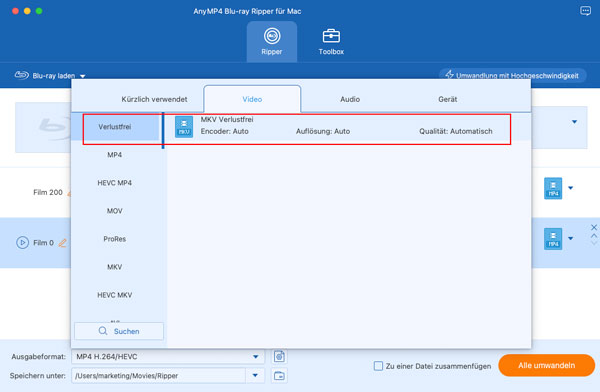The image size is (600, 392).
Task: Toggle Zu einer Datei zusammenfügen checkbox
Action: click(378, 366)
